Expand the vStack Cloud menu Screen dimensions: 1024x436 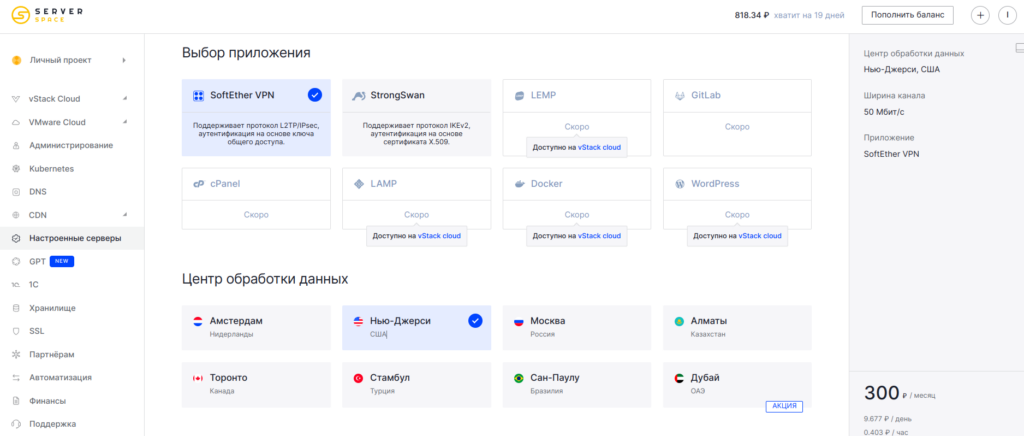pos(124,99)
